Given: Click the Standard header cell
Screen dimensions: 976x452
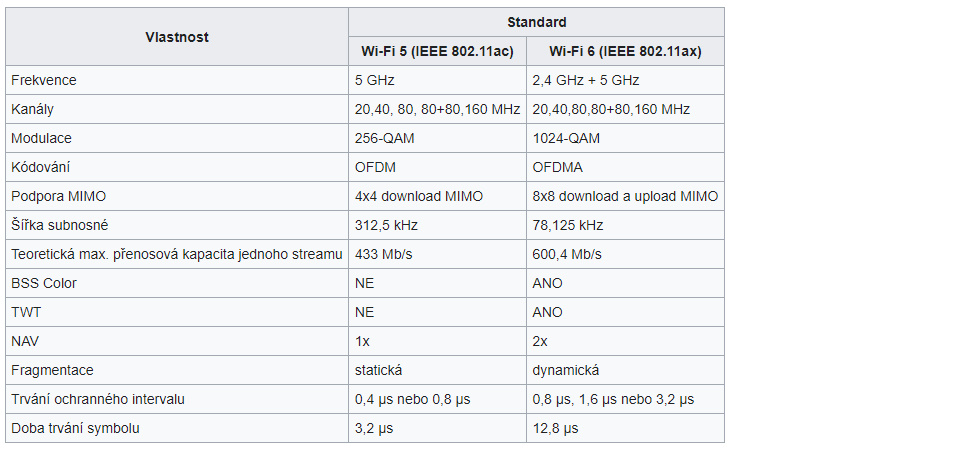Looking at the screenshot, I should tap(536, 22).
